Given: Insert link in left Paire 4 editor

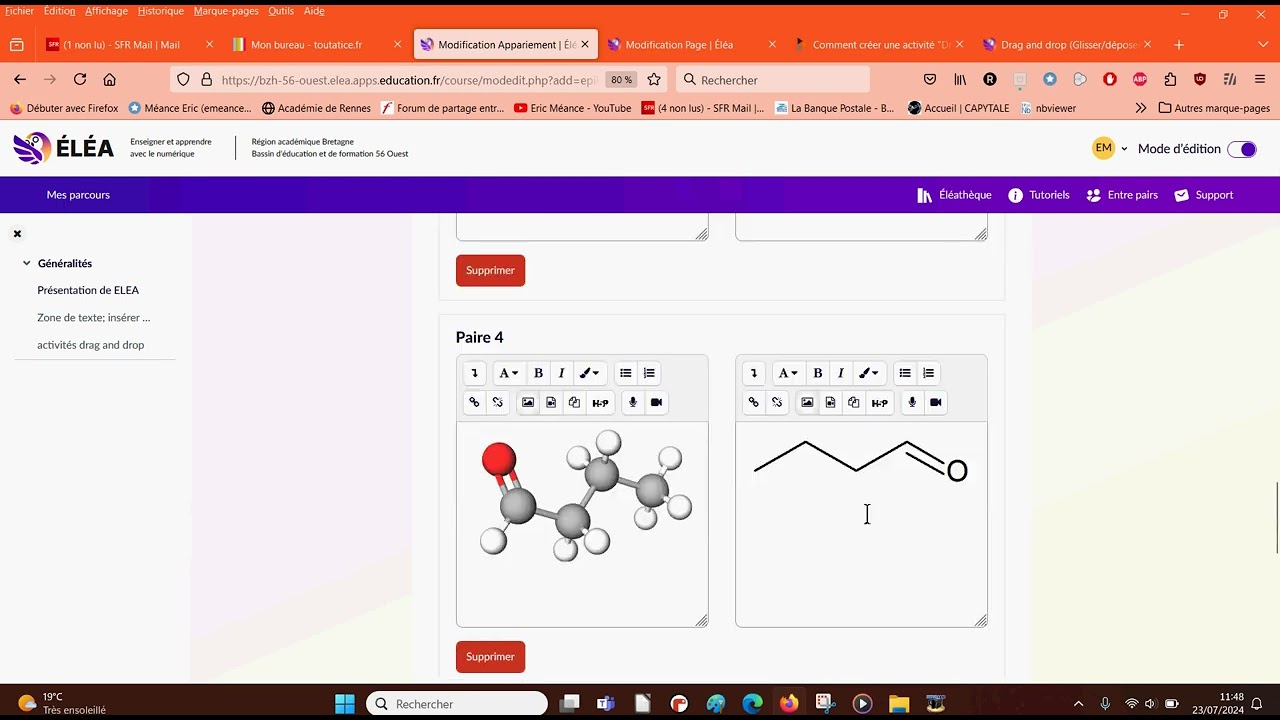Looking at the screenshot, I should pos(474,402).
